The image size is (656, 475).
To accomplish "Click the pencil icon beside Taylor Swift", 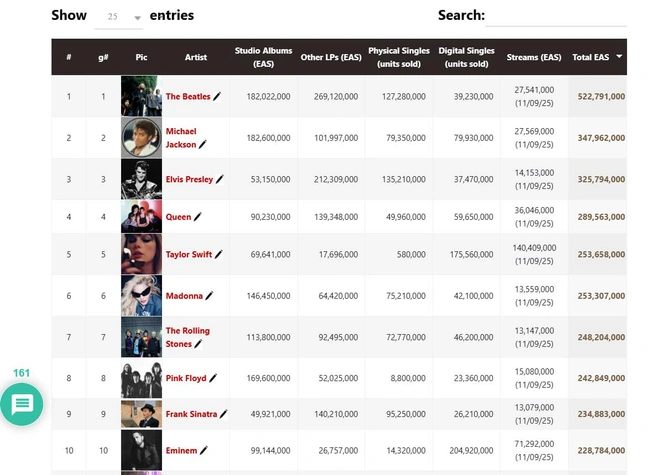I will [218, 255].
